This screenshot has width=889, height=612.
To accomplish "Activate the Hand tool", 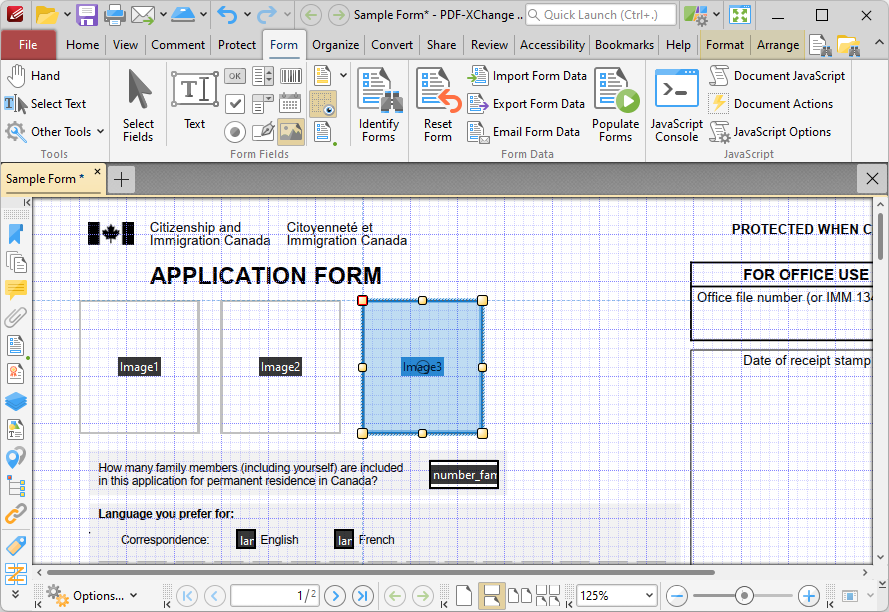I will (33, 75).
